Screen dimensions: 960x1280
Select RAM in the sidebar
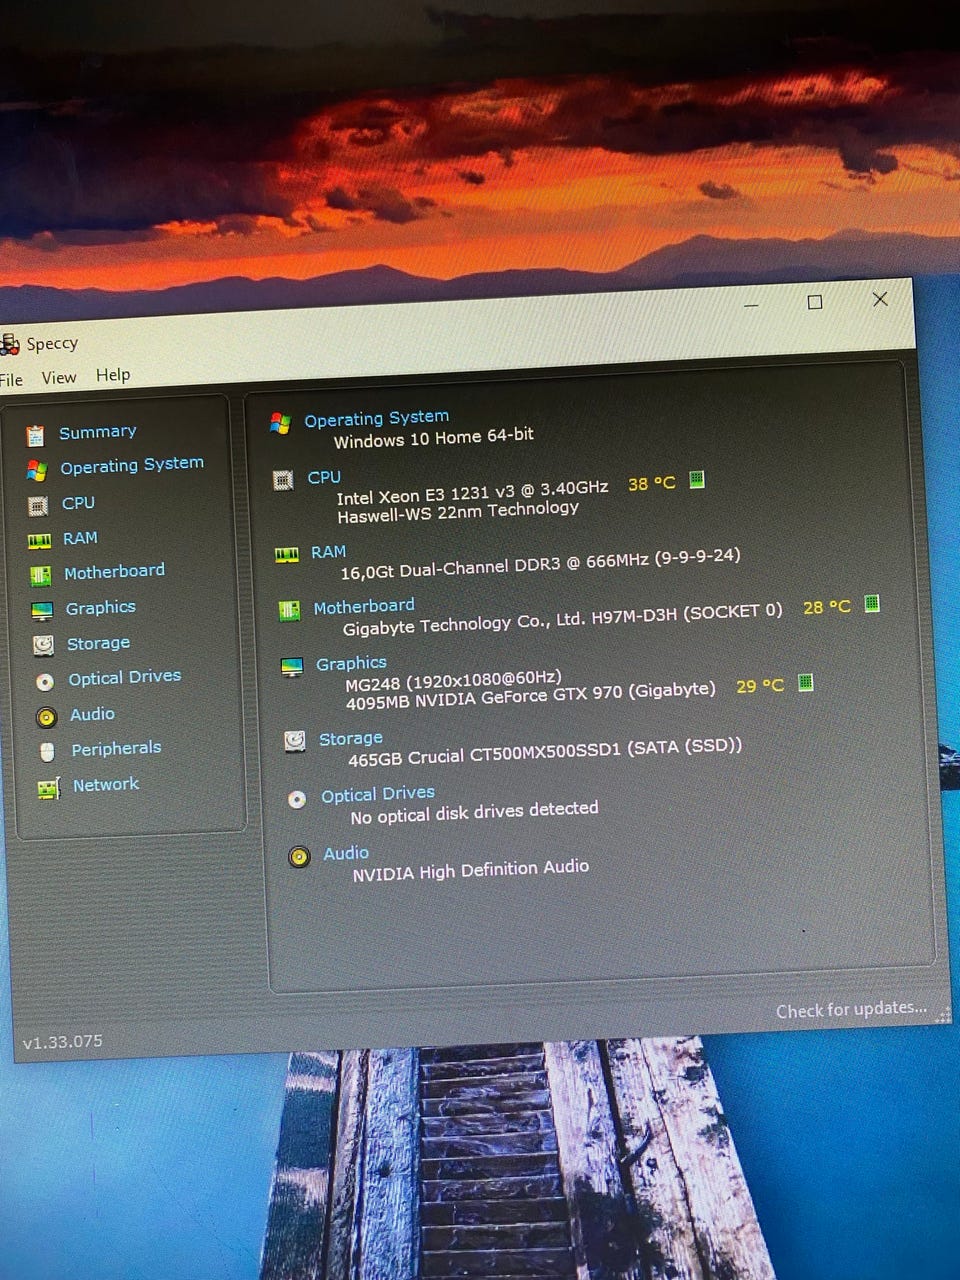click(80, 538)
